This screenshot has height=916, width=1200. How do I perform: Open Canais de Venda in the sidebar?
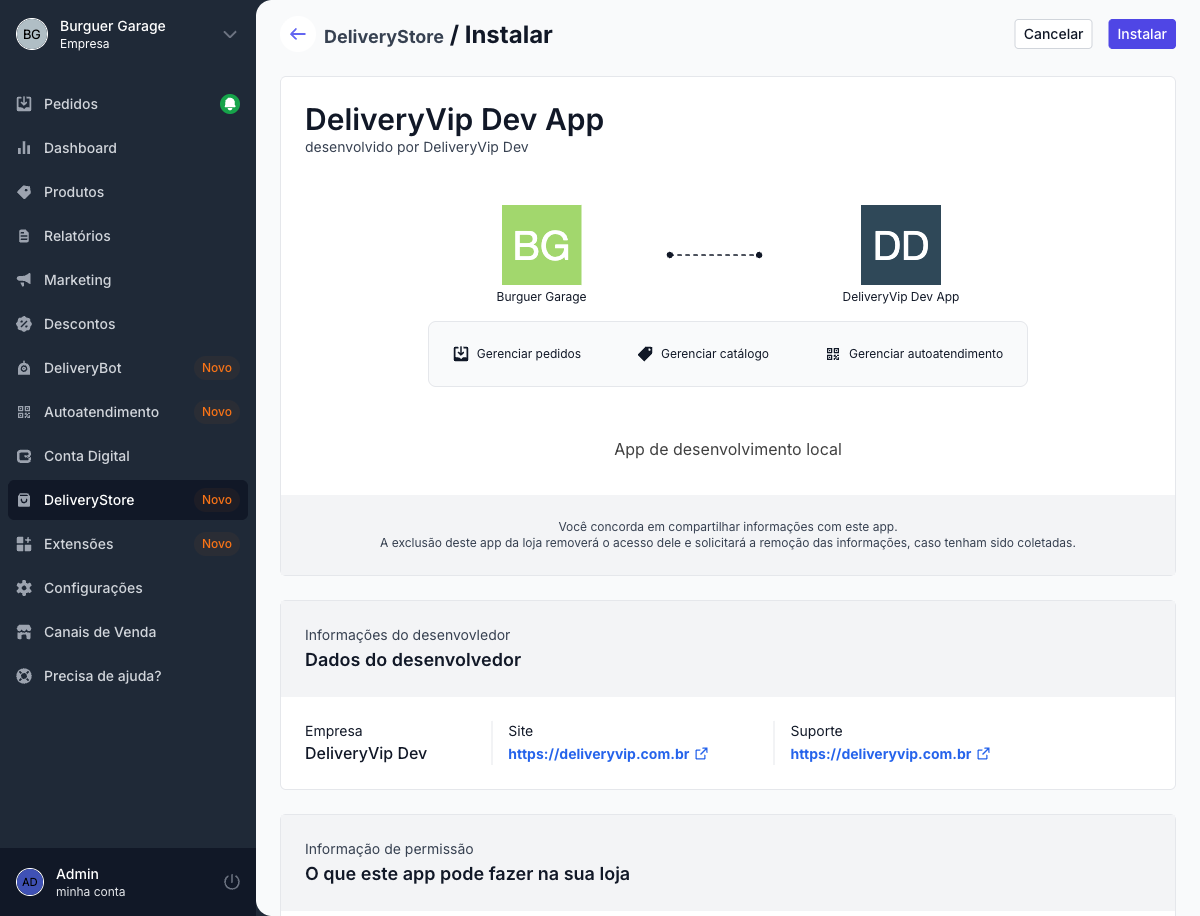click(x=128, y=632)
